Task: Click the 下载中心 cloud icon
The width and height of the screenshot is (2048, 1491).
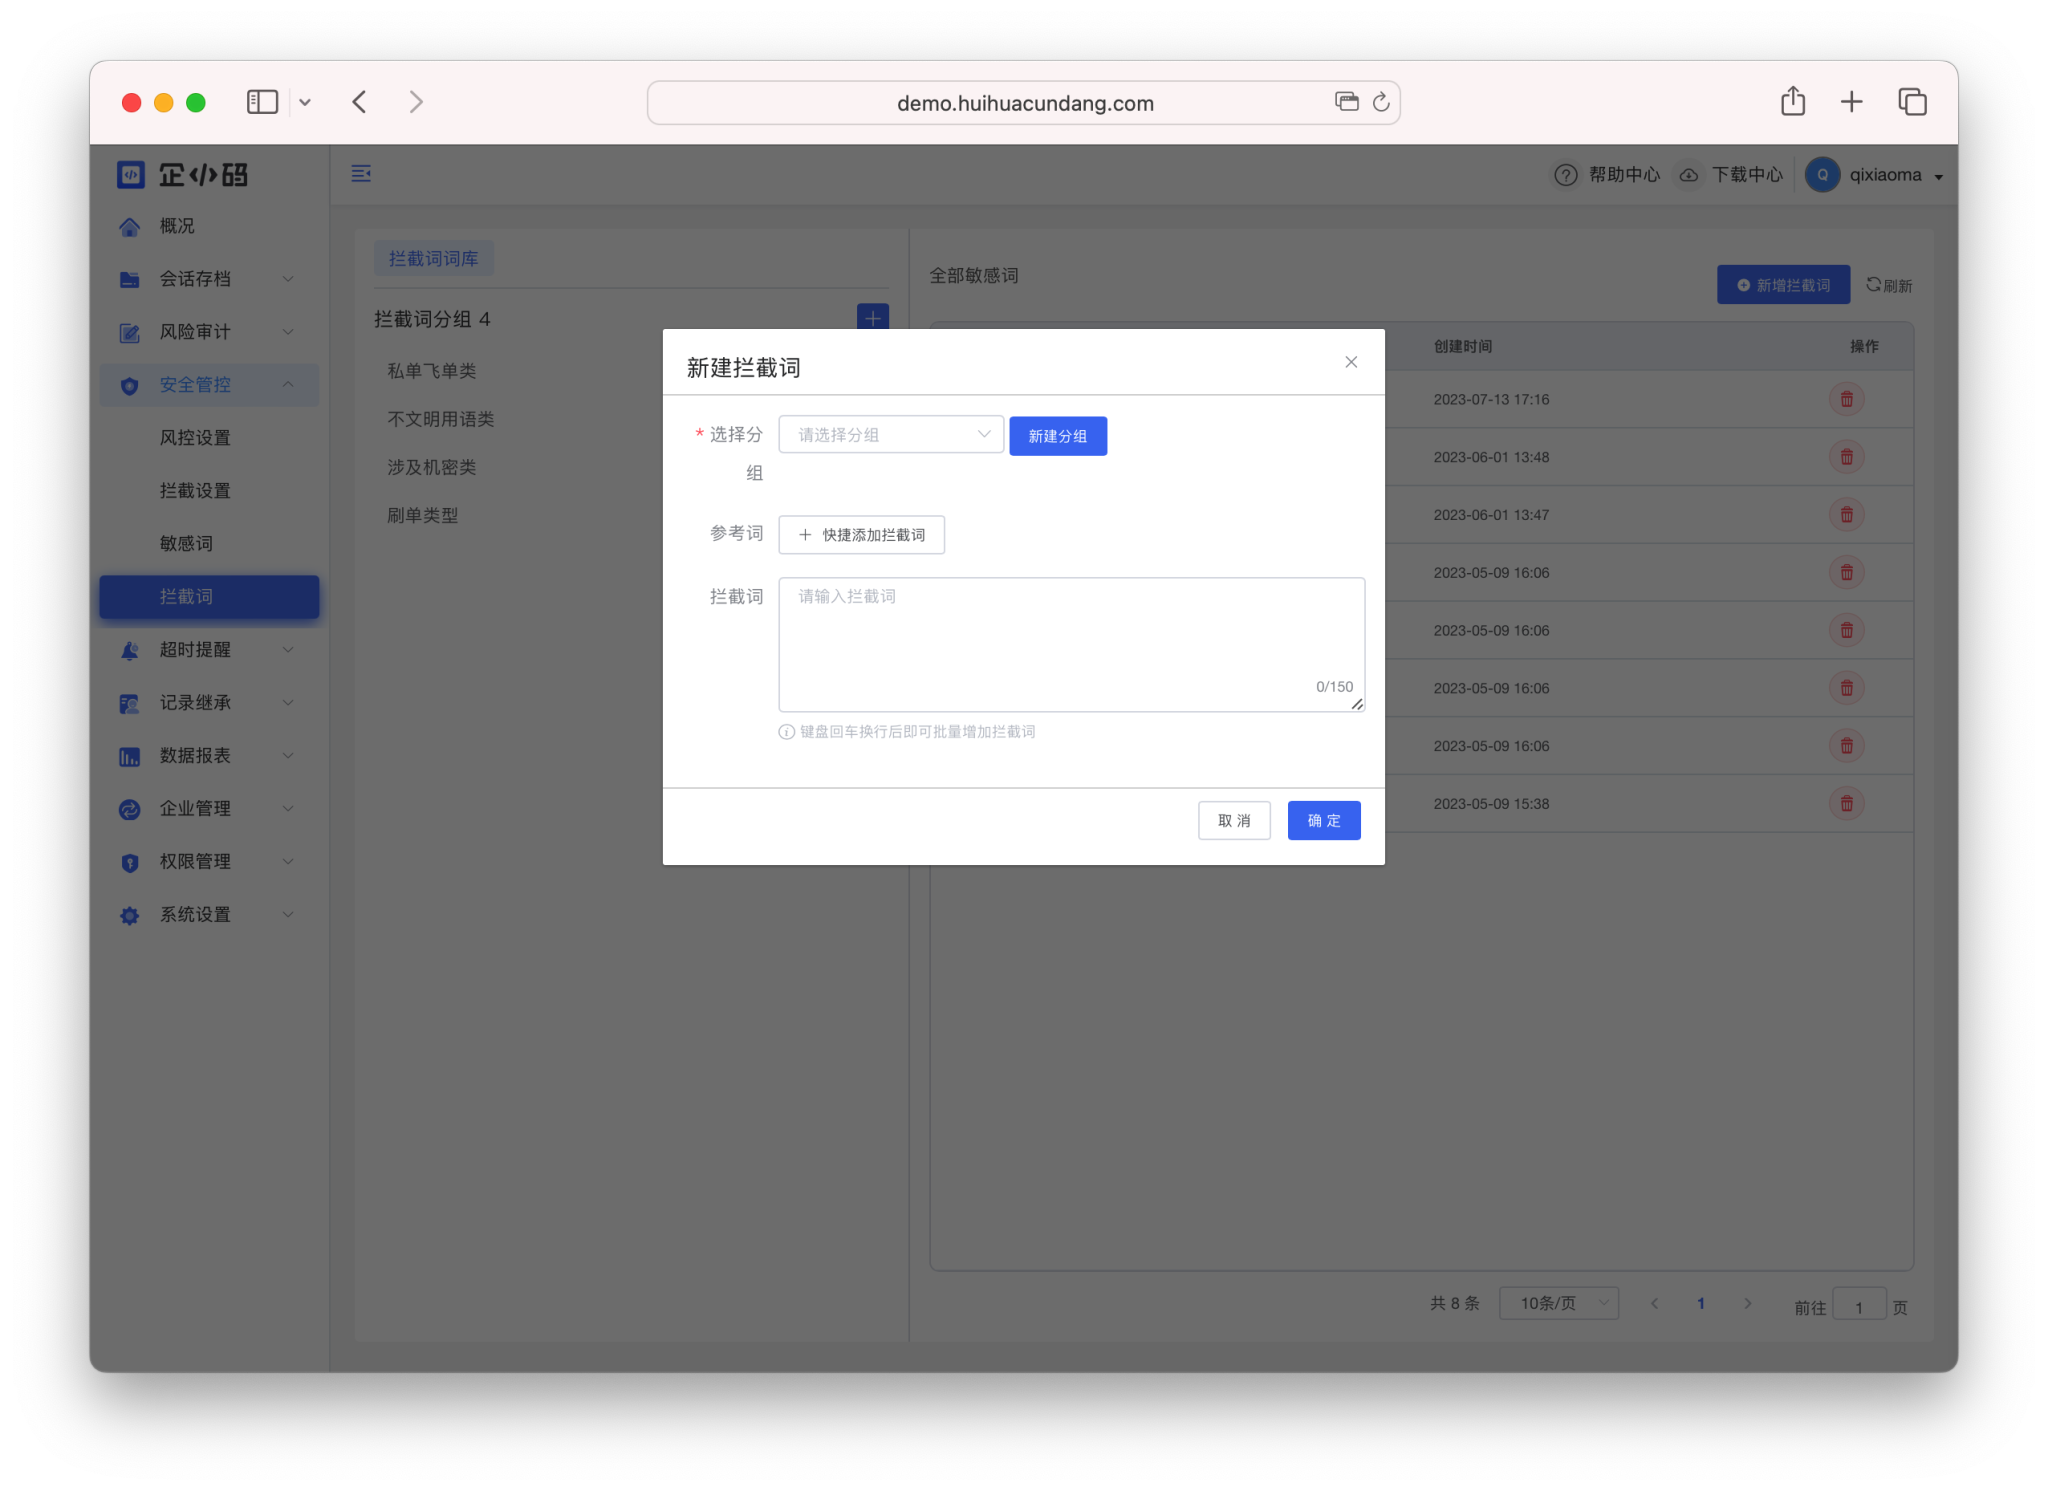Action: coord(1689,175)
